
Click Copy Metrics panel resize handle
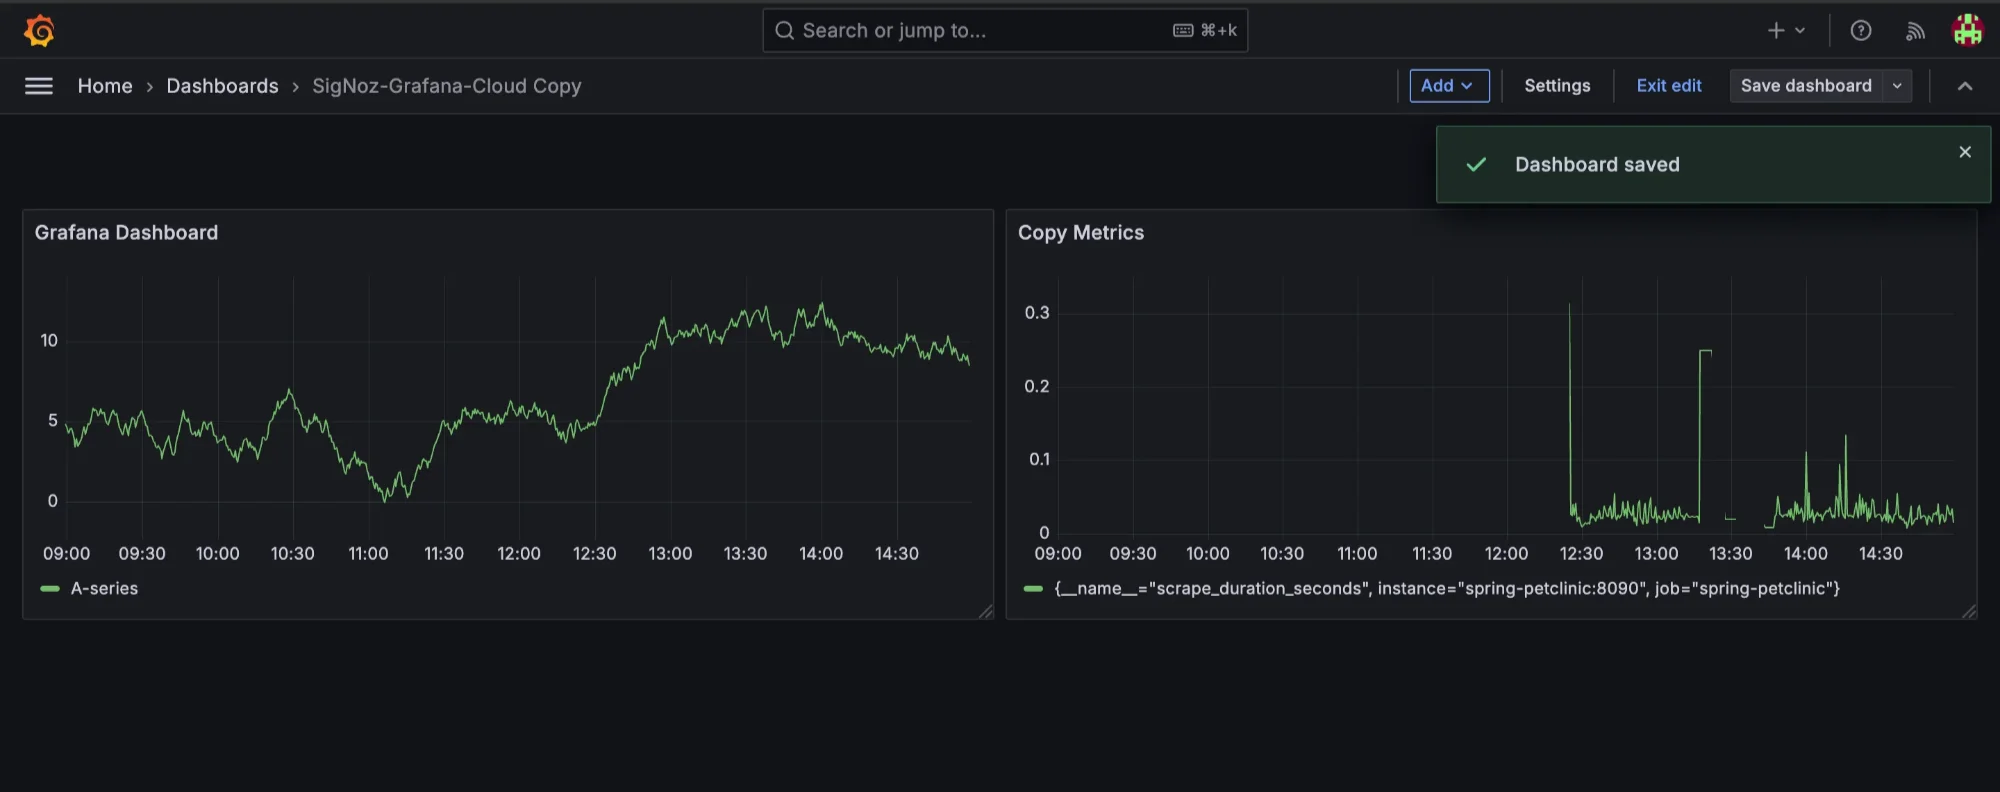click(x=1970, y=611)
